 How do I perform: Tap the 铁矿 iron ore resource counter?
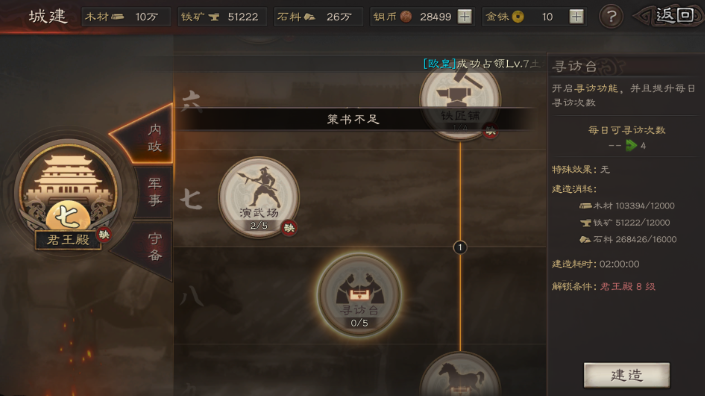point(222,17)
